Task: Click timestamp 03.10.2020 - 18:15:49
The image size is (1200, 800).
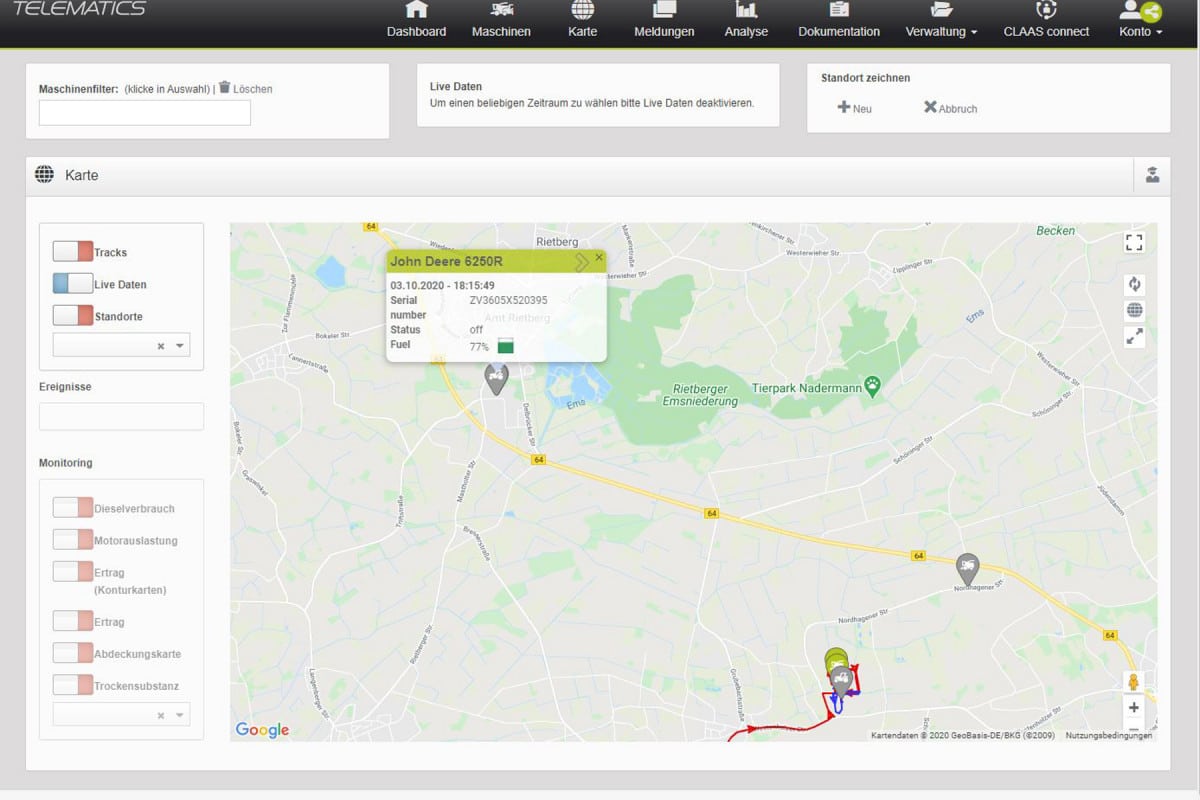Action: (x=442, y=285)
